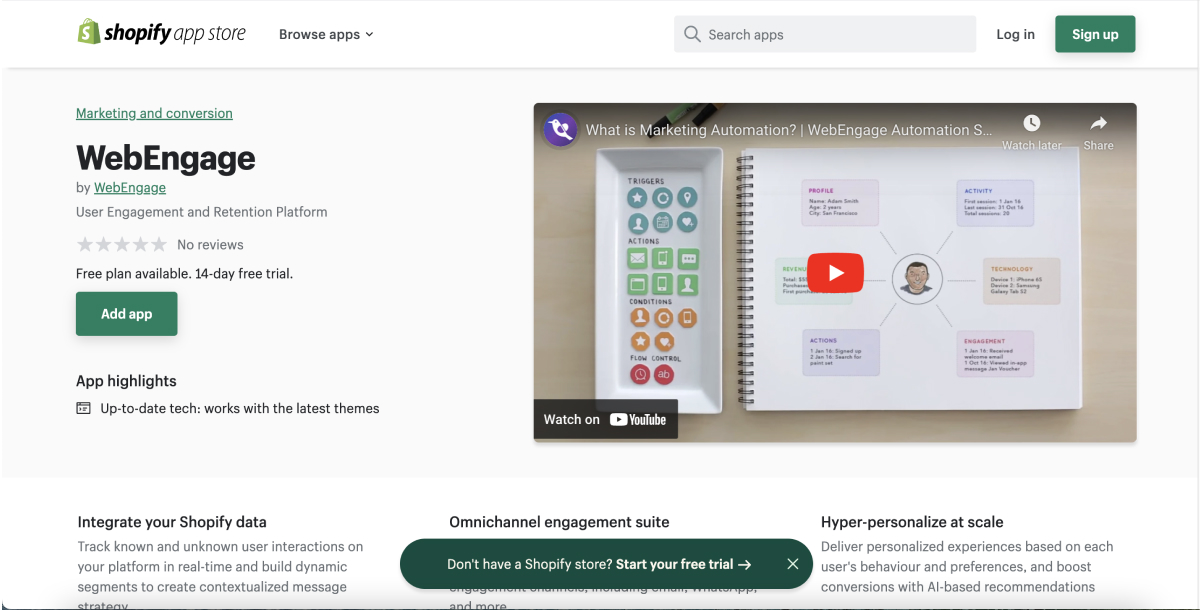Open the Marketing and conversion category link

point(154,113)
